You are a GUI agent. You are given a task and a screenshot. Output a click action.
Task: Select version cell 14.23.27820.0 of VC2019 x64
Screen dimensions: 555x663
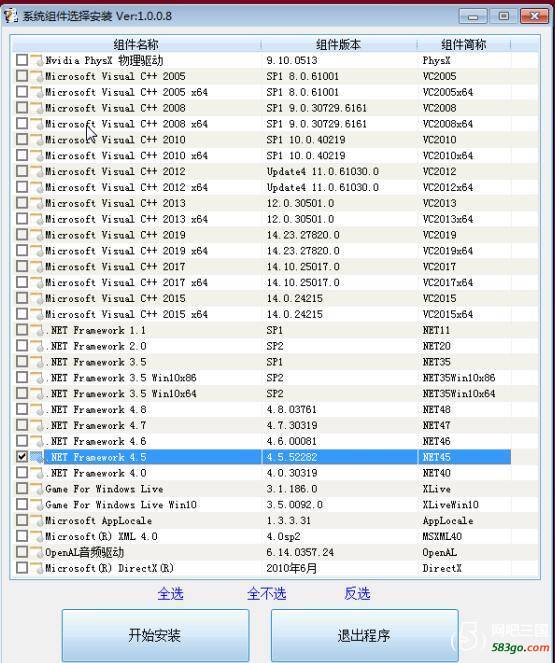point(303,251)
